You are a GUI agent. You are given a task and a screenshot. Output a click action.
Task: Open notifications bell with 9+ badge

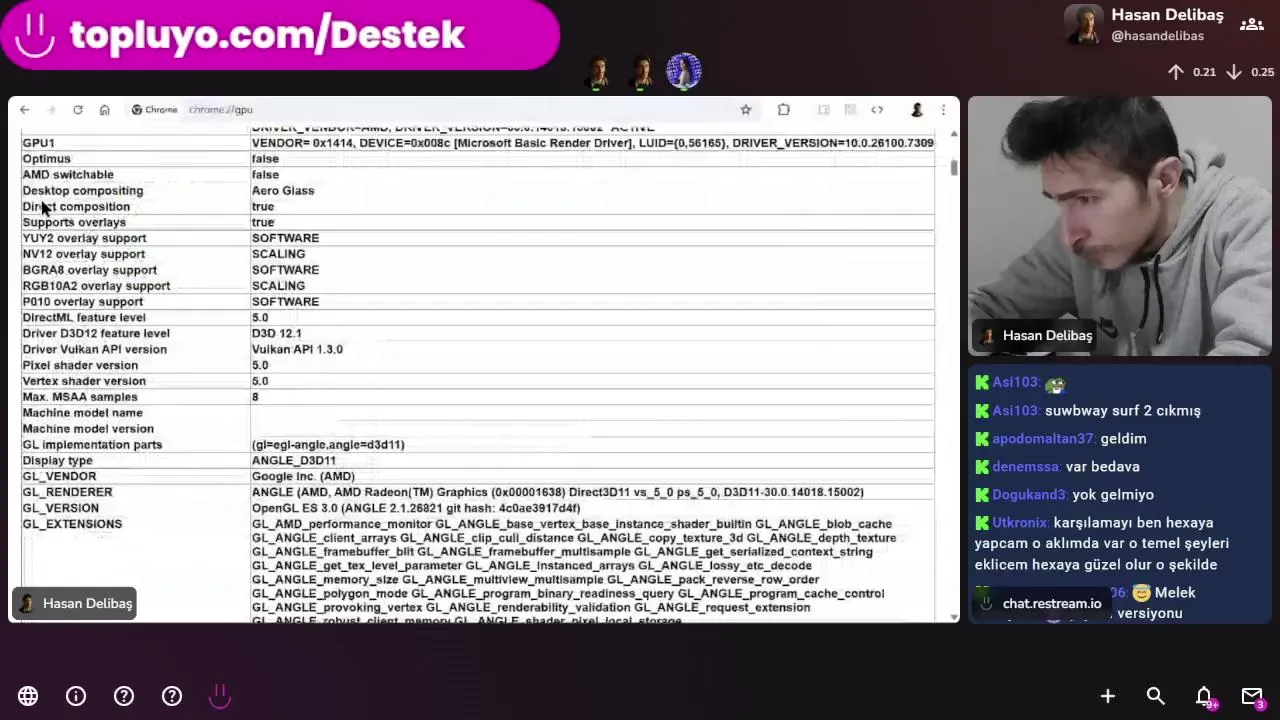coord(1205,697)
